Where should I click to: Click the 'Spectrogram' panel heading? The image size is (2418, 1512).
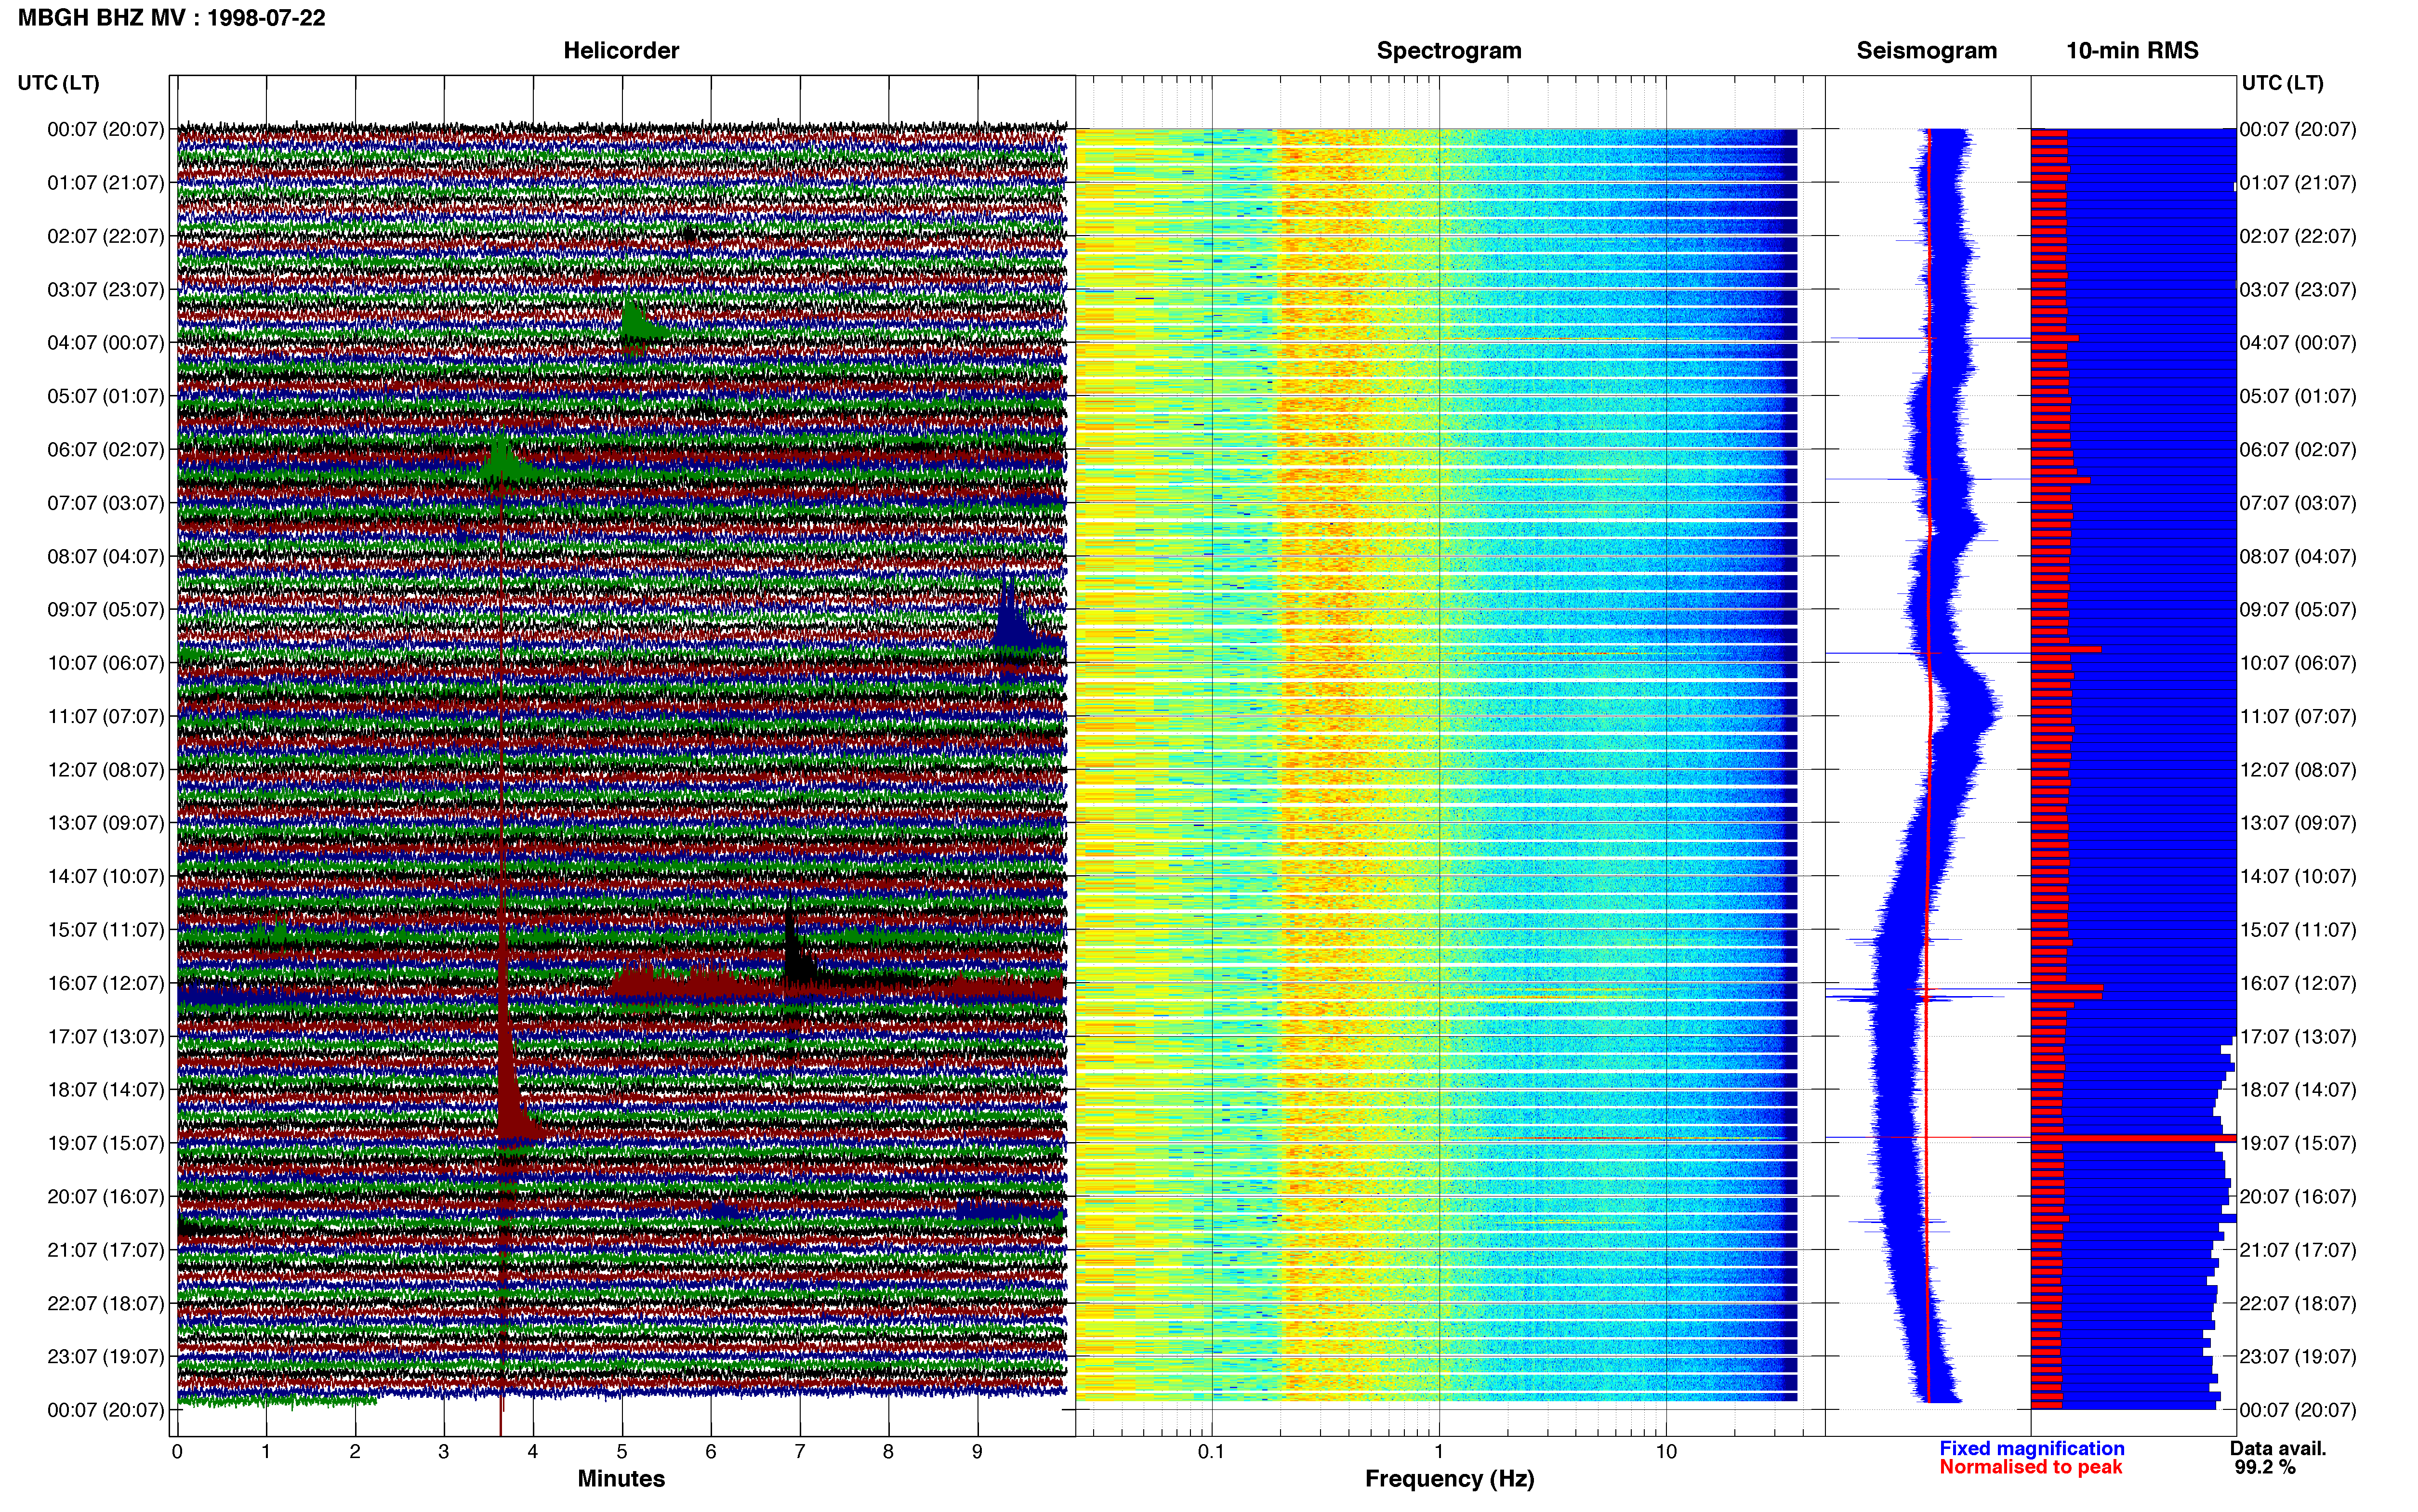pyautogui.click(x=1449, y=50)
